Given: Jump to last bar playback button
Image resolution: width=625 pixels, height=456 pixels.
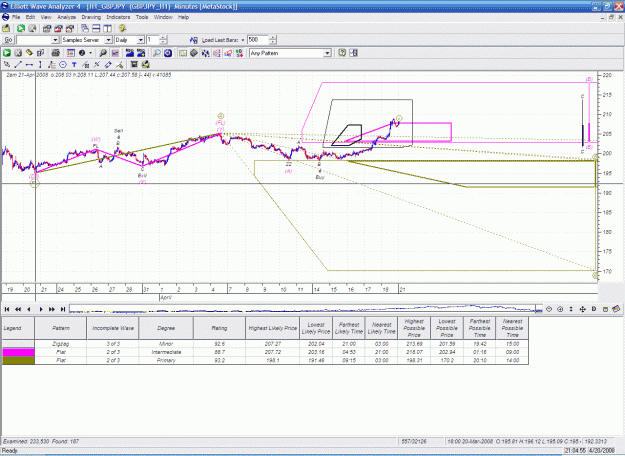Looking at the screenshot, I should [63, 309].
